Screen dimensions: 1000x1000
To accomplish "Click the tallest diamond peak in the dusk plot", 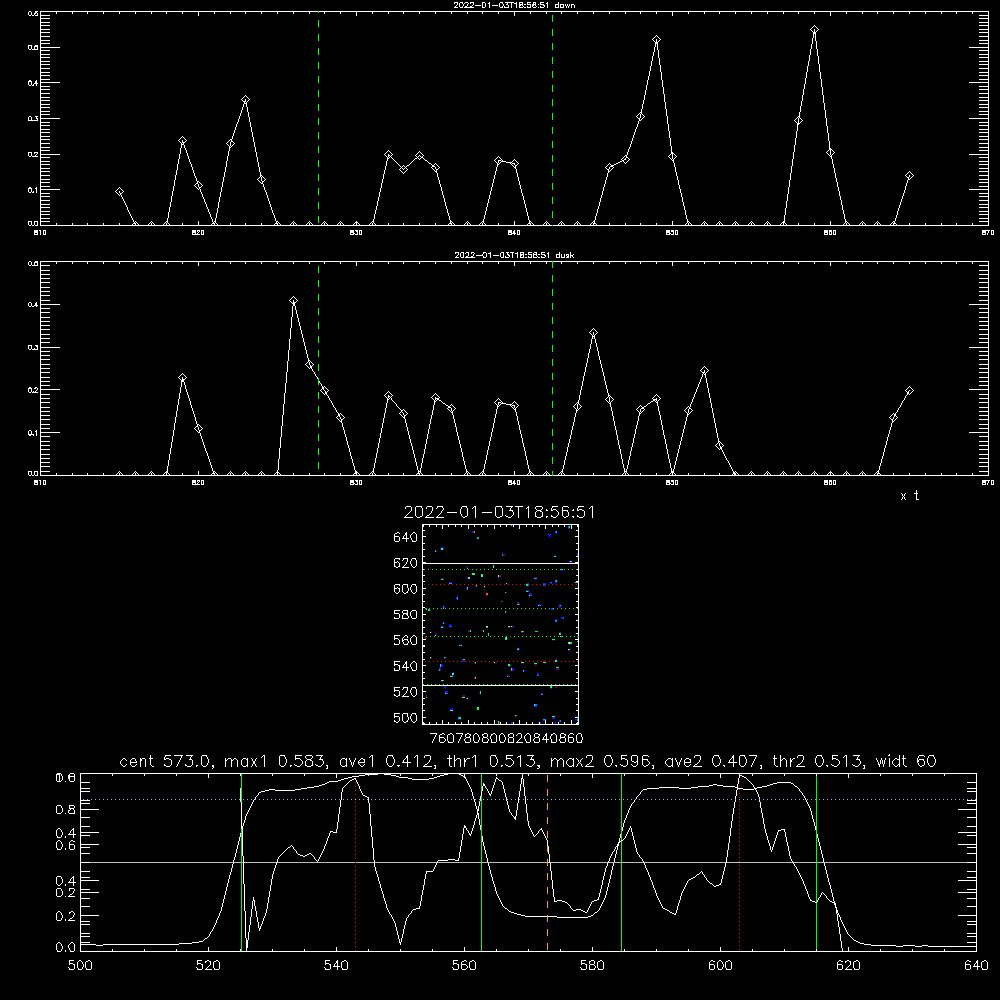I will [293, 300].
